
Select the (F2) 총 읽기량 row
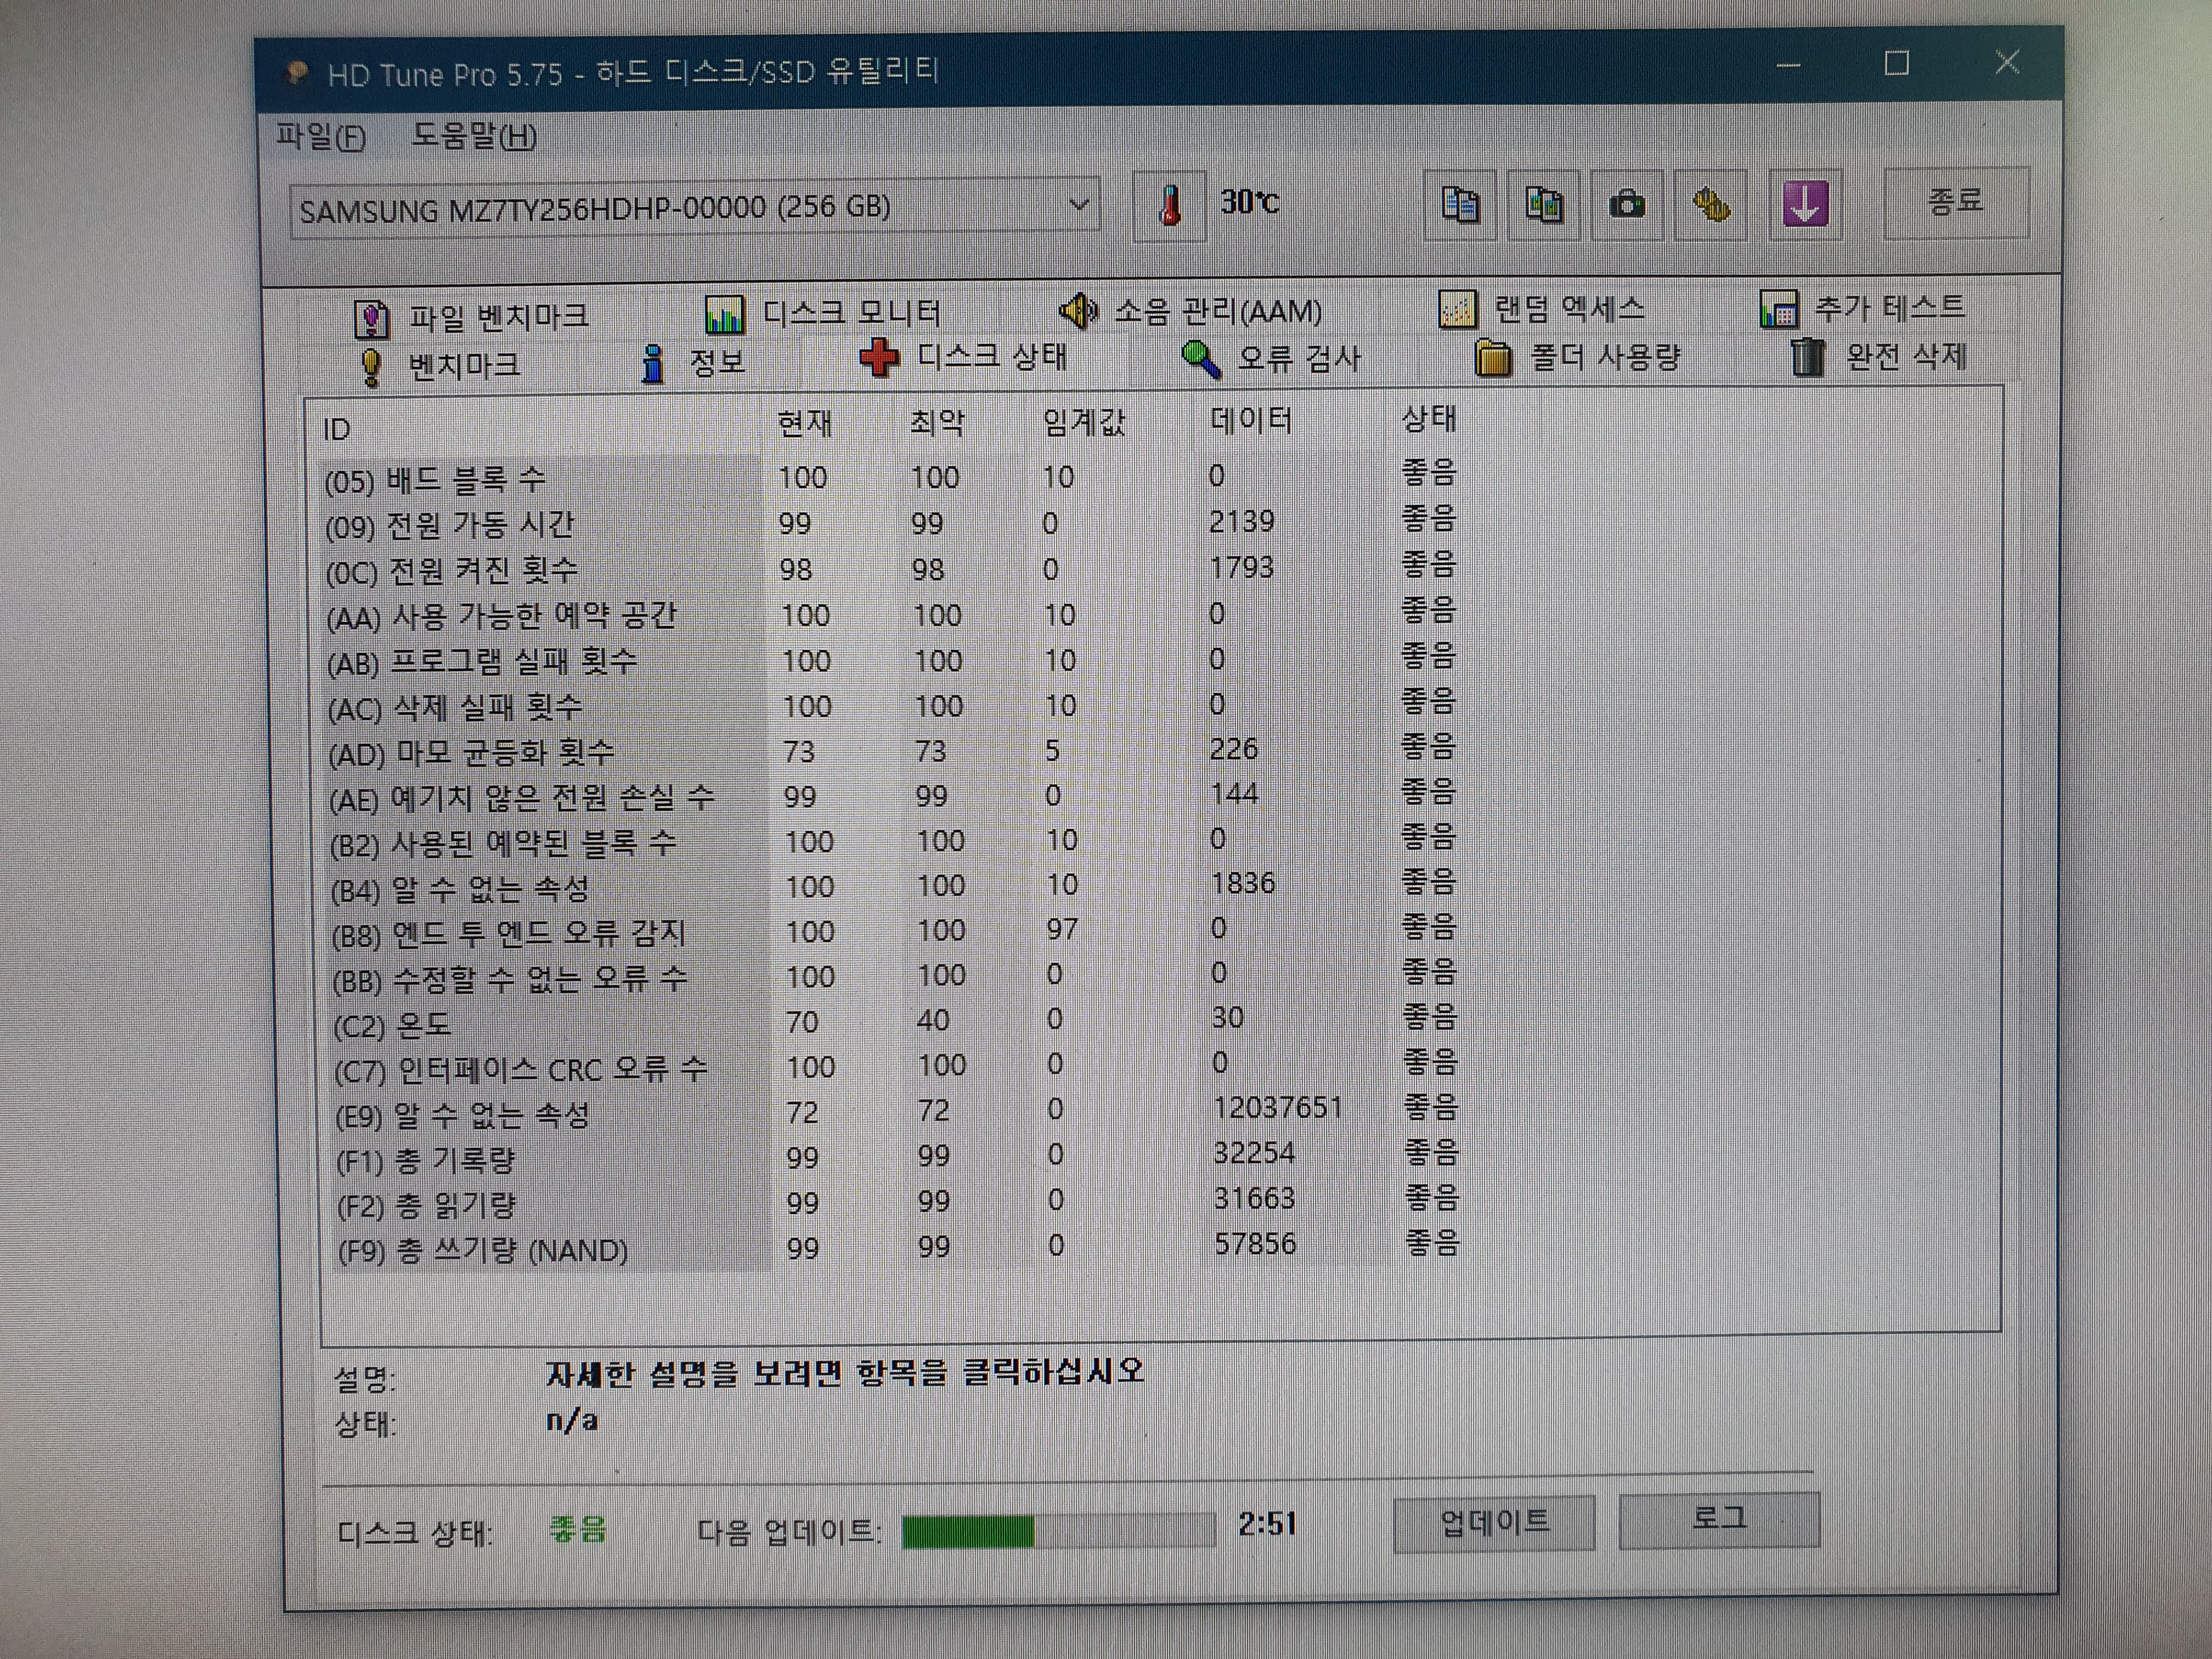(x=898, y=1202)
